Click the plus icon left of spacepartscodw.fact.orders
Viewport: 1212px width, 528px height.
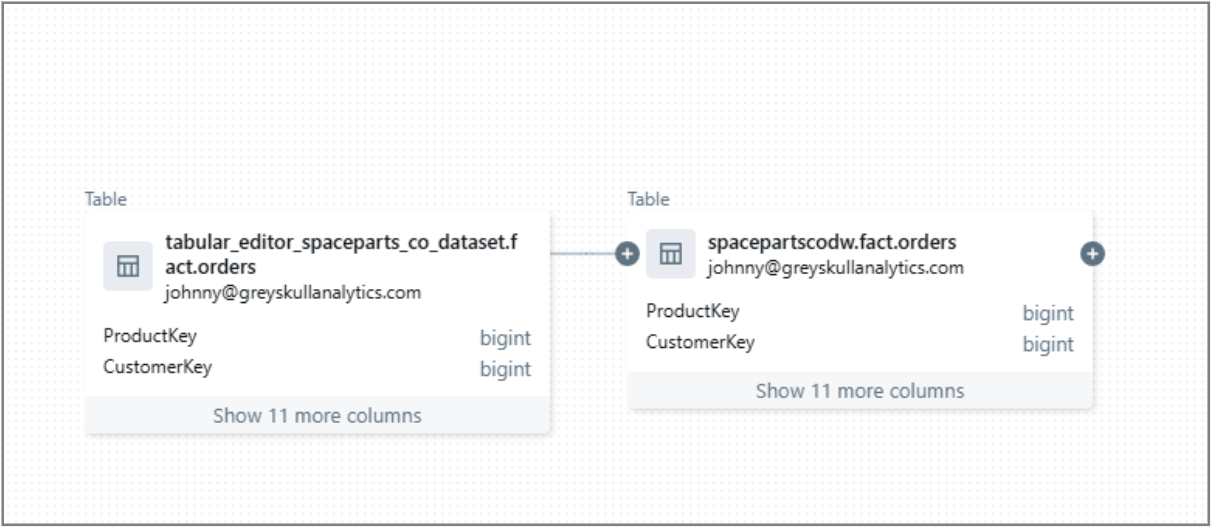[x=627, y=254]
